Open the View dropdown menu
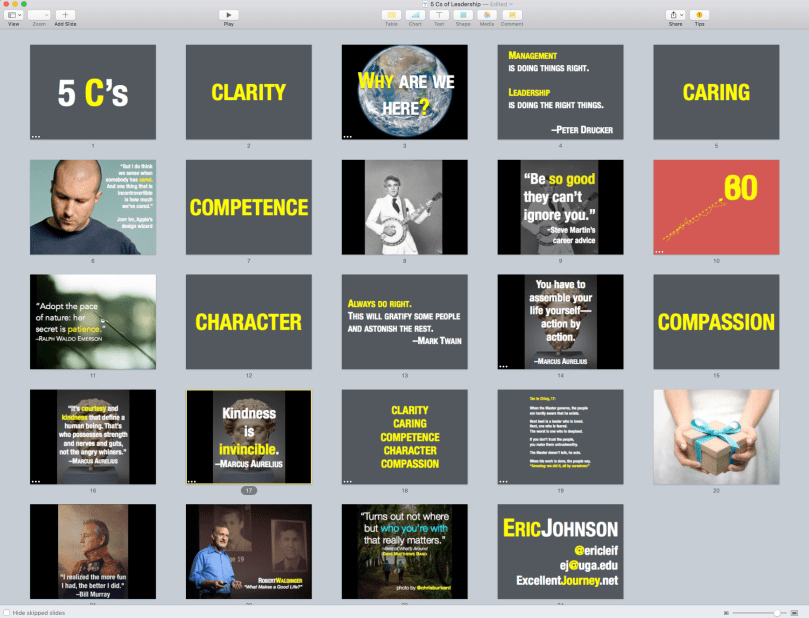Image resolution: width=809 pixels, height=618 pixels. click(x=13, y=15)
